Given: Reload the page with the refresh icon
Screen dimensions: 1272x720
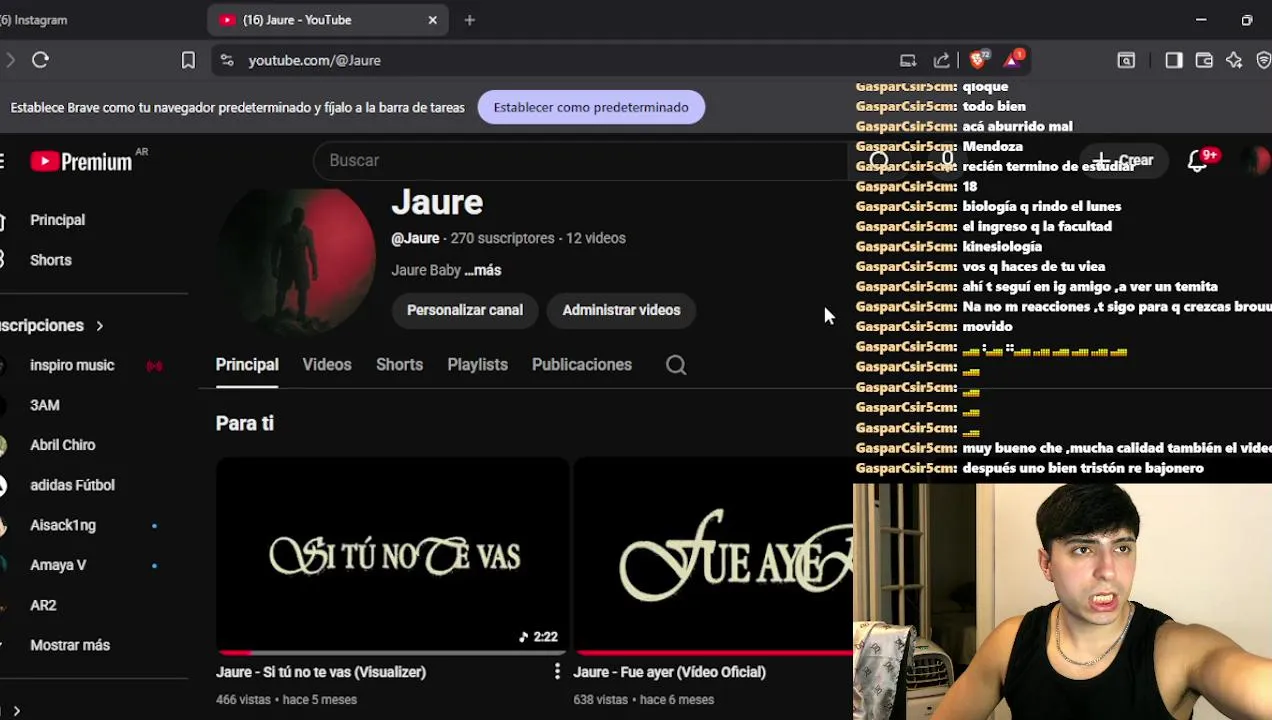Looking at the screenshot, I should coord(40,60).
